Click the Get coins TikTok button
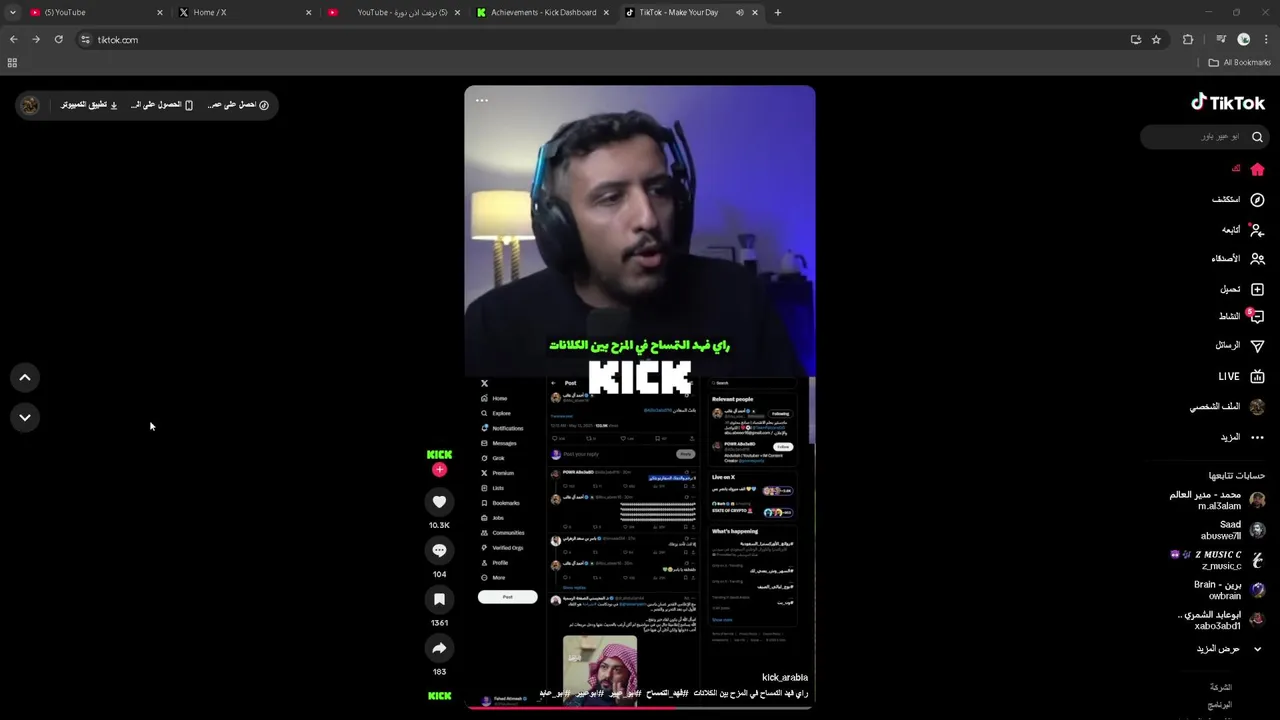1280x720 pixels. tap(238, 105)
